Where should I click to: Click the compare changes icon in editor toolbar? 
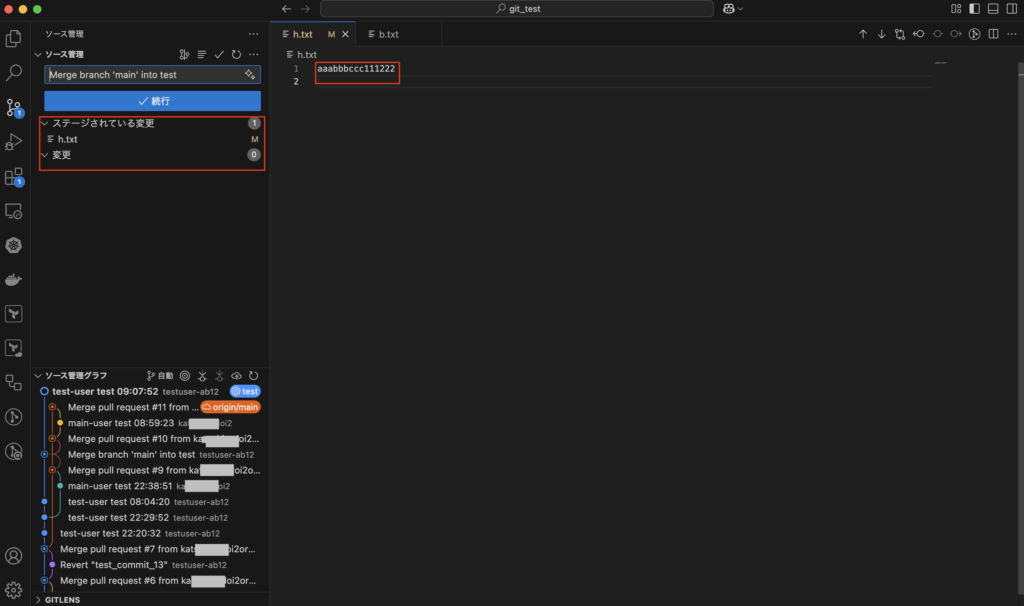(x=900, y=34)
